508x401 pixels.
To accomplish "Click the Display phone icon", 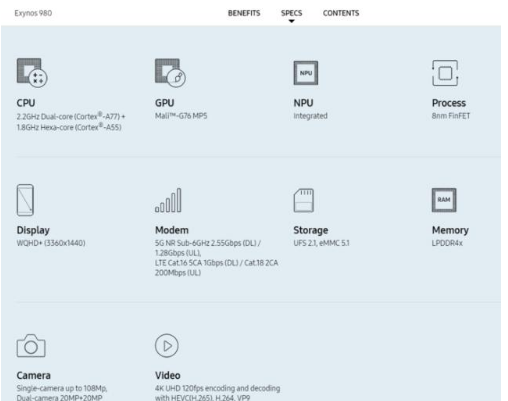I will [25, 200].
